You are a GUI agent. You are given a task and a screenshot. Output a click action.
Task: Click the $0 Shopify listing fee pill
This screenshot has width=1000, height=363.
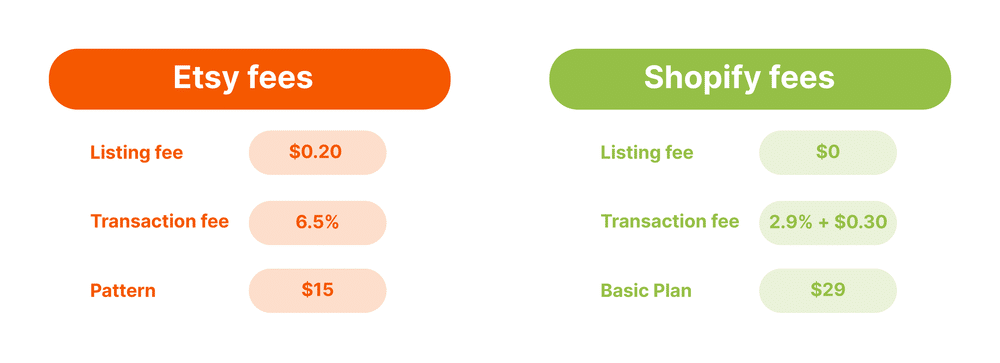[x=828, y=152]
